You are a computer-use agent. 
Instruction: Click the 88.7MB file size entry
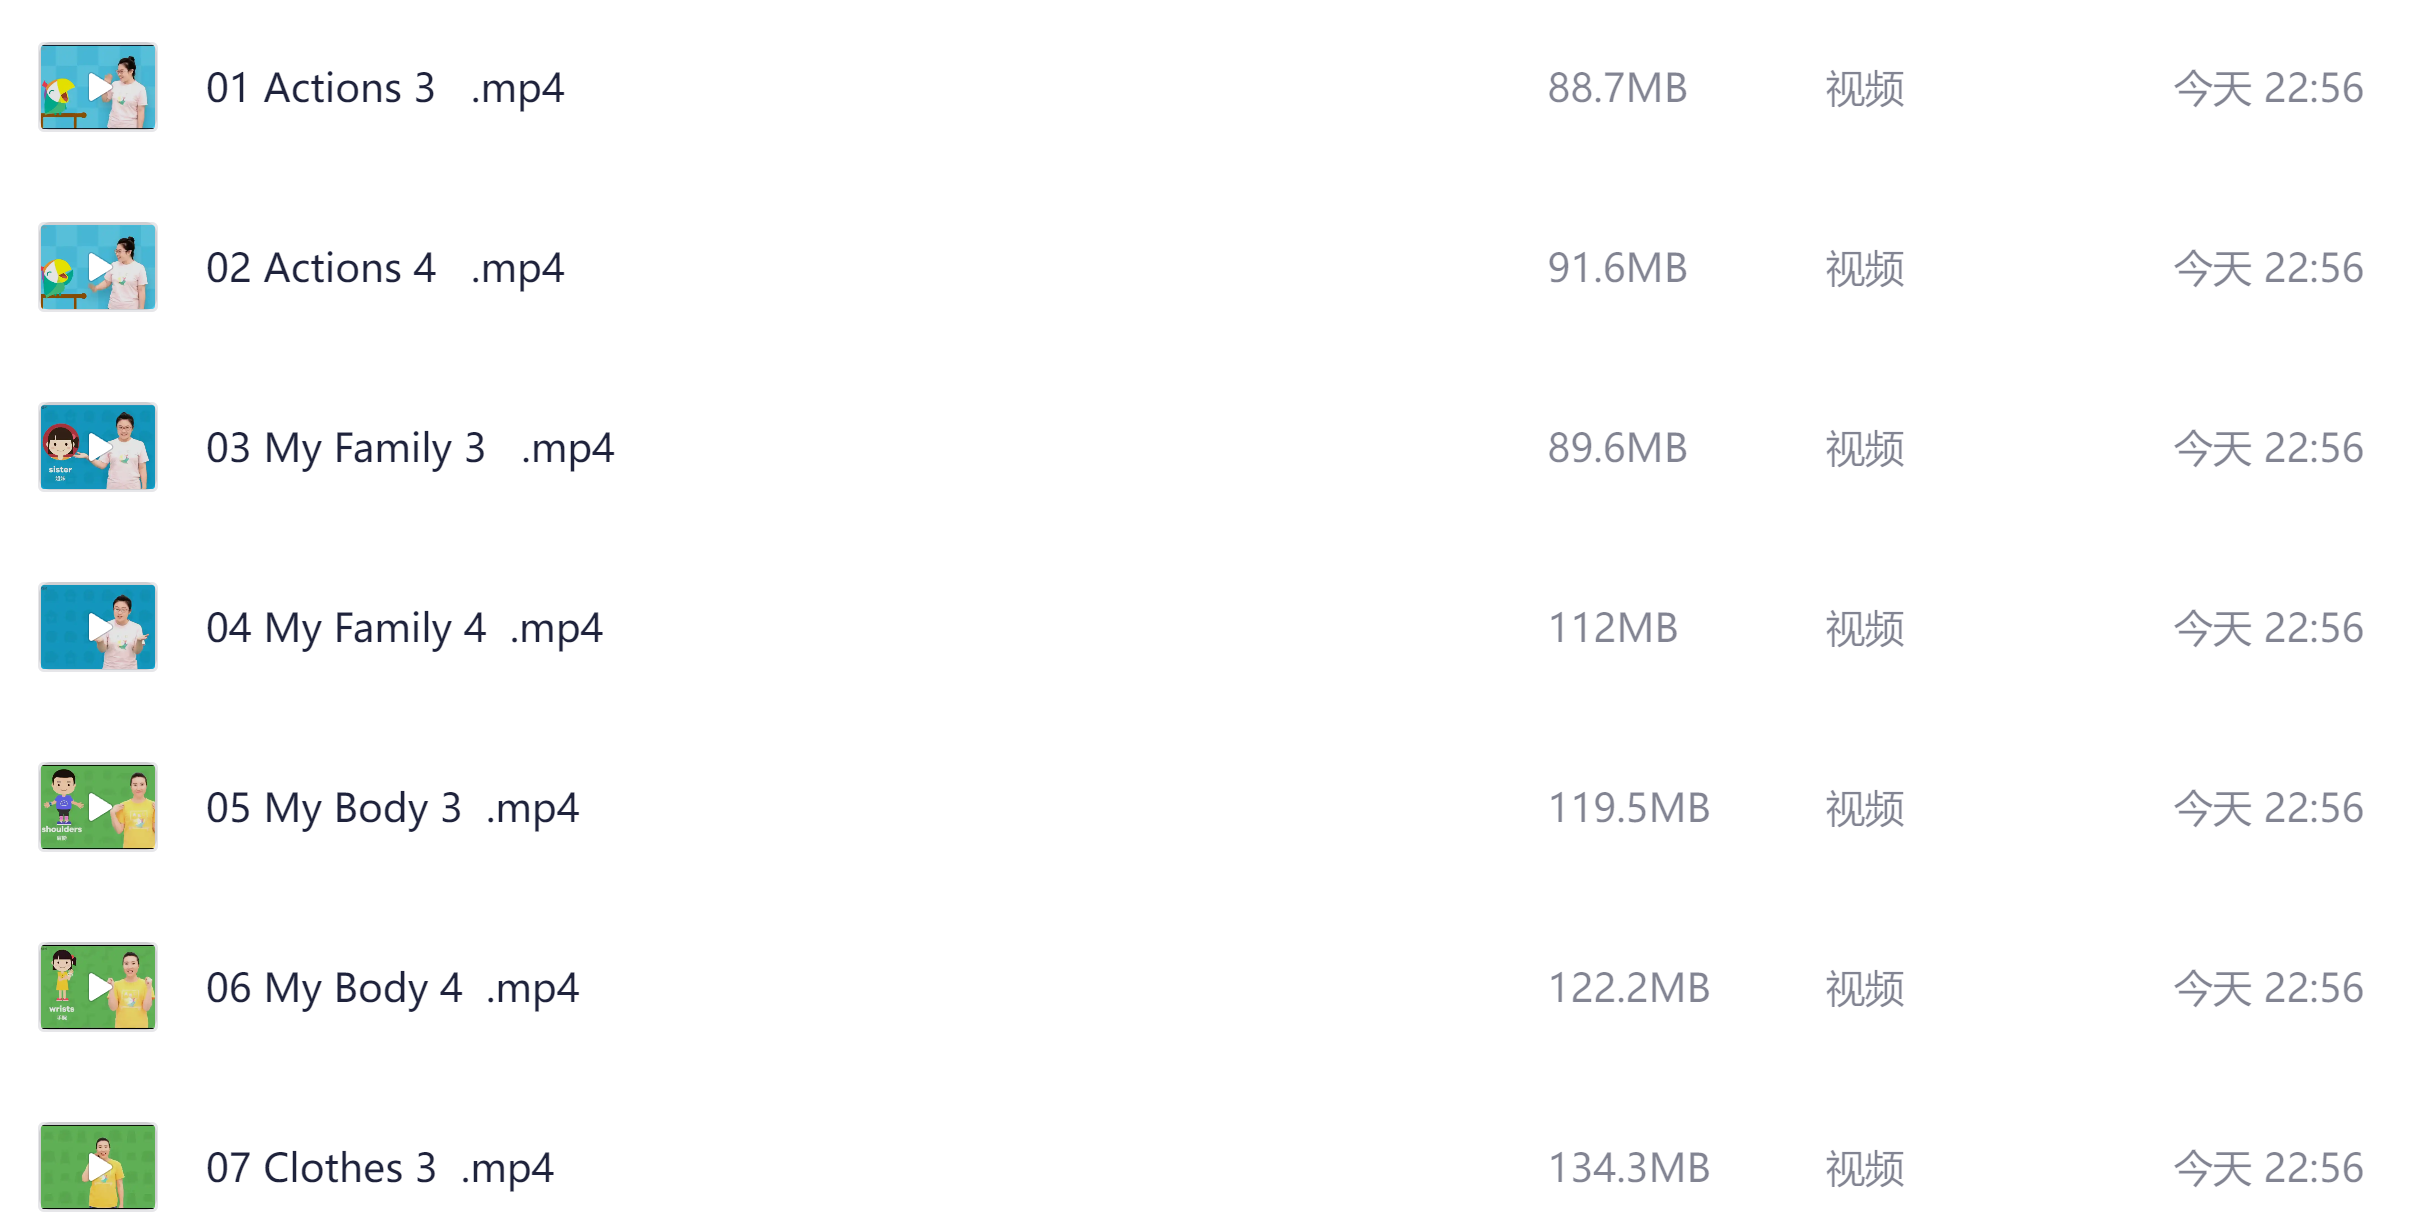pyautogui.click(x=1617, y=88)
